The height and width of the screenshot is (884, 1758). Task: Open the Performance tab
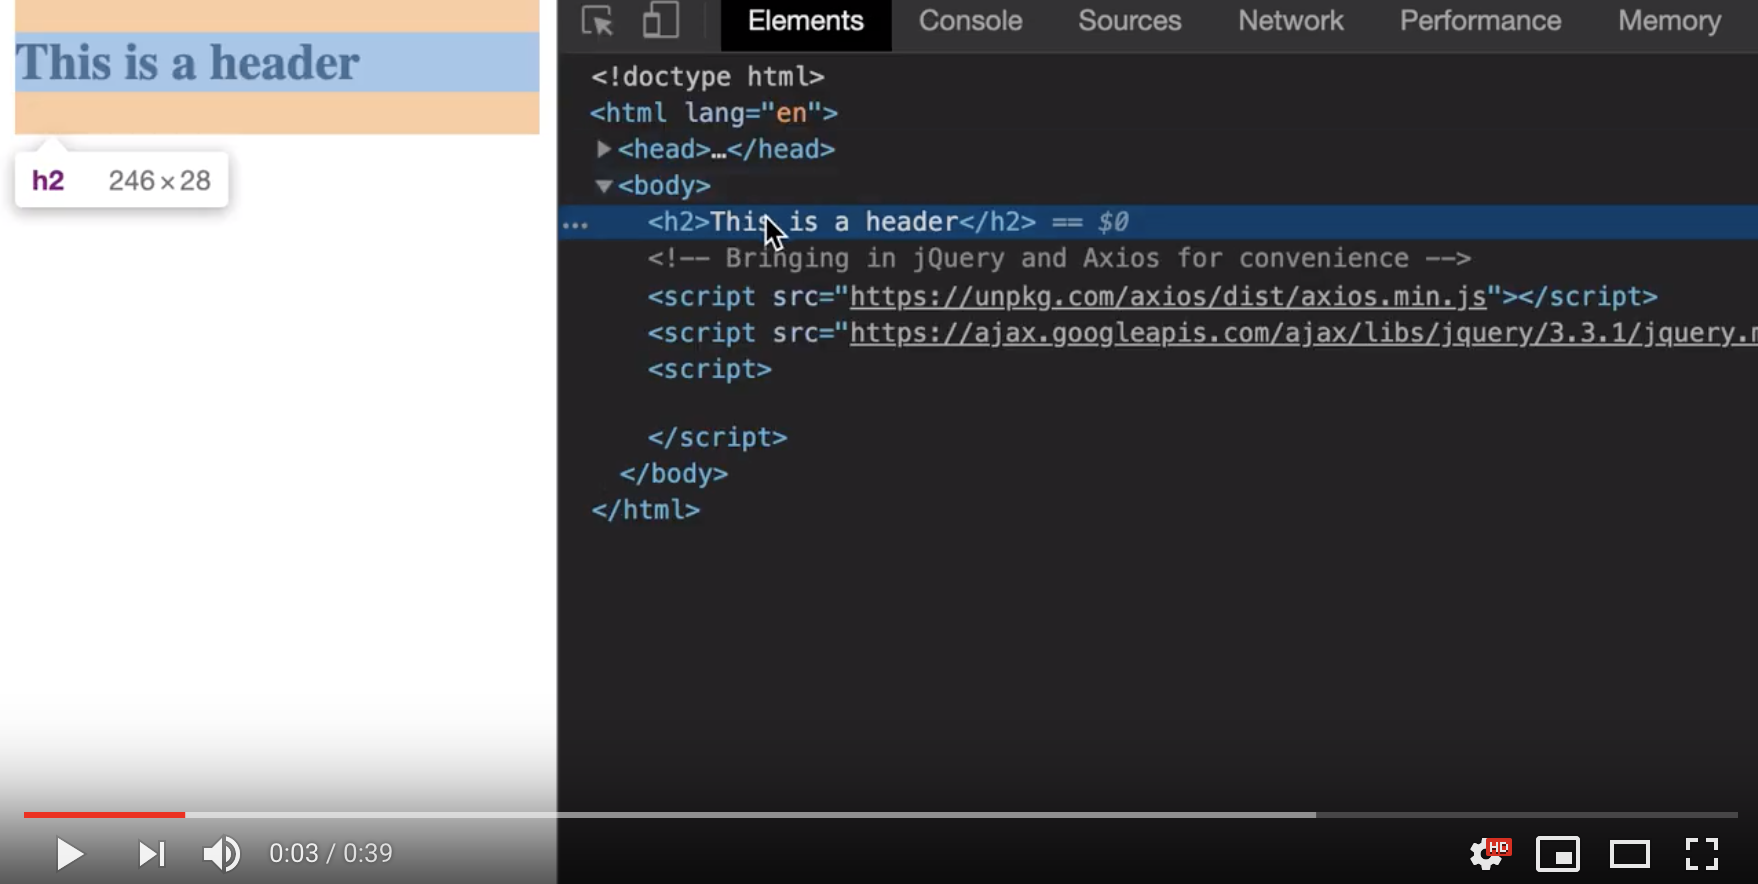1480,21
